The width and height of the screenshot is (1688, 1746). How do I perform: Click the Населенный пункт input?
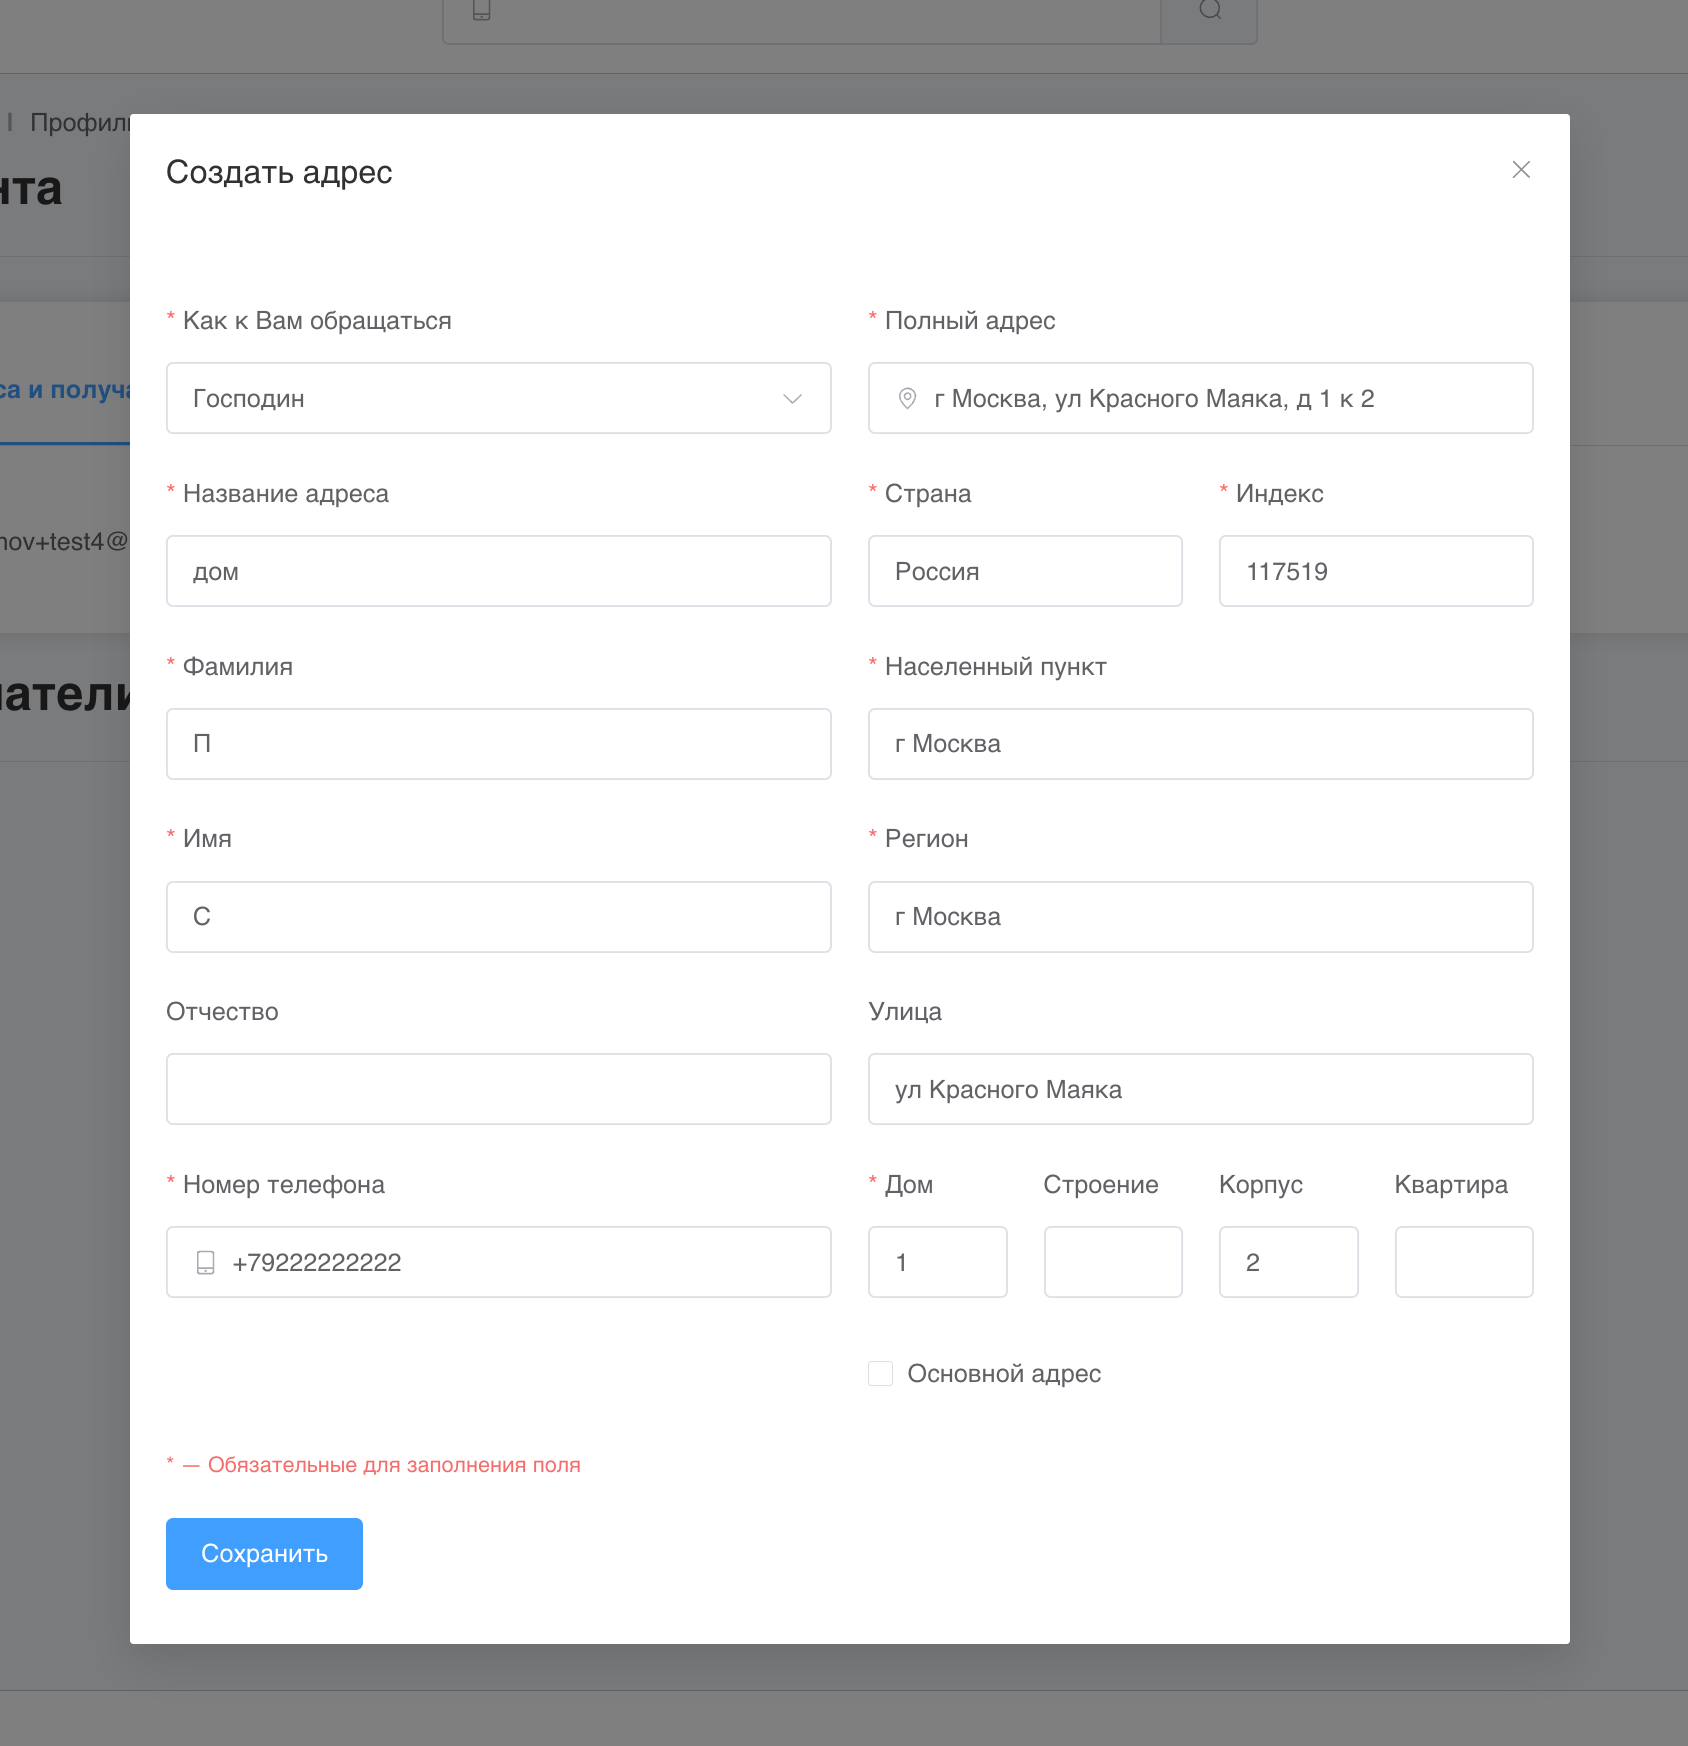coord(1200,744)
